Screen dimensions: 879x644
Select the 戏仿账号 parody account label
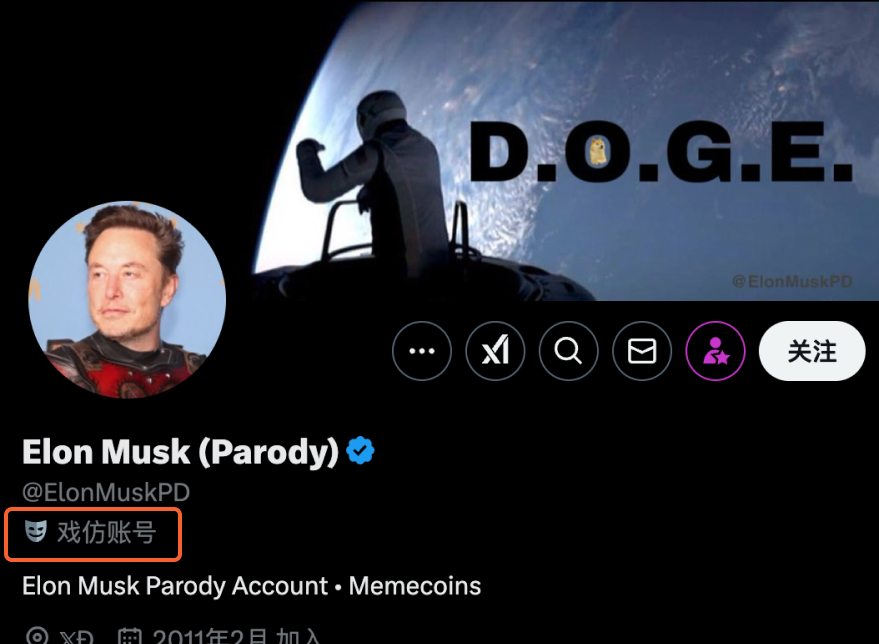106,533
